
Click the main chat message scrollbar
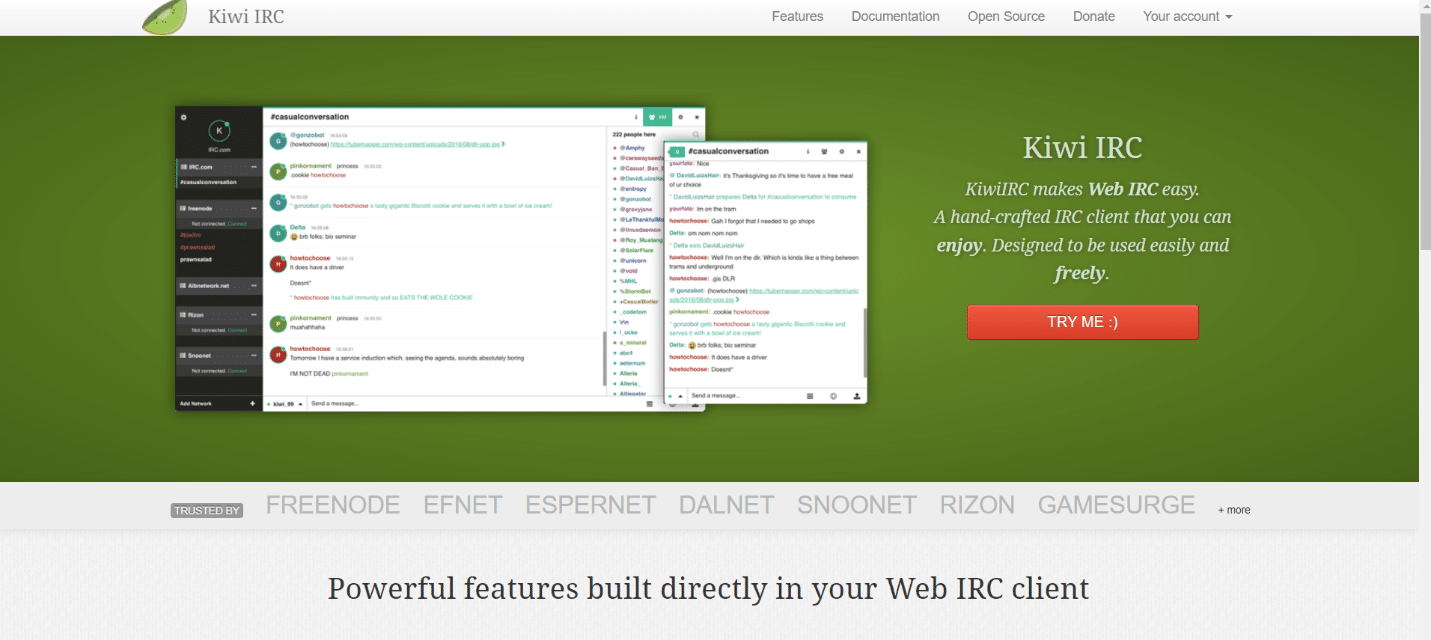point(604,358)
